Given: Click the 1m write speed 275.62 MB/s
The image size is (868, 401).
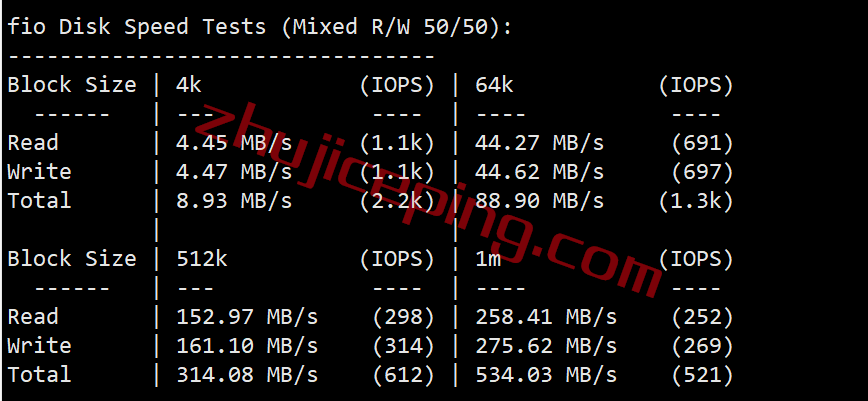Looking at the screenshot, I should pos(546,346).
